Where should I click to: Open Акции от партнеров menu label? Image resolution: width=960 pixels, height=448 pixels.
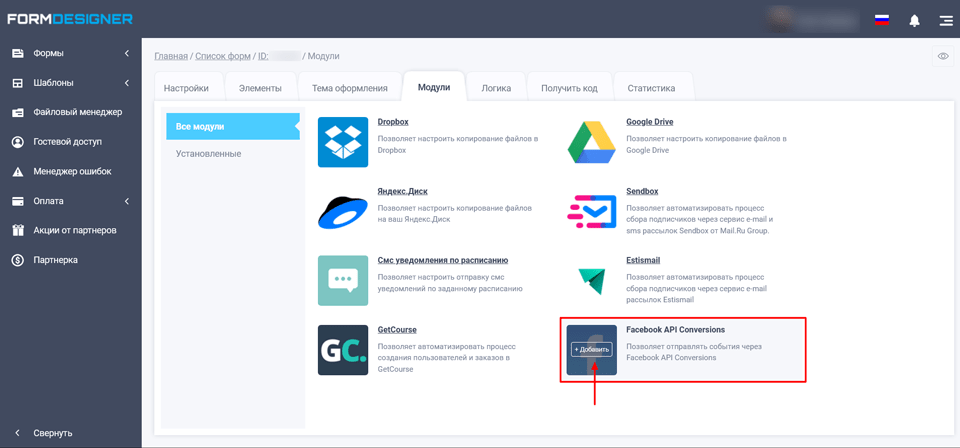(75, 230)
